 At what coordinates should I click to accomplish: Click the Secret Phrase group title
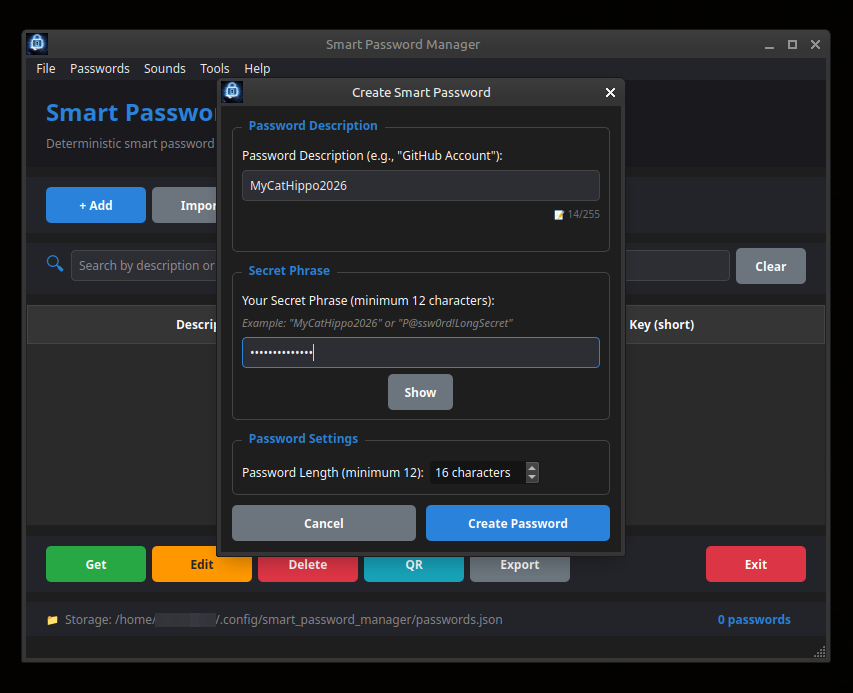(289, 270)
